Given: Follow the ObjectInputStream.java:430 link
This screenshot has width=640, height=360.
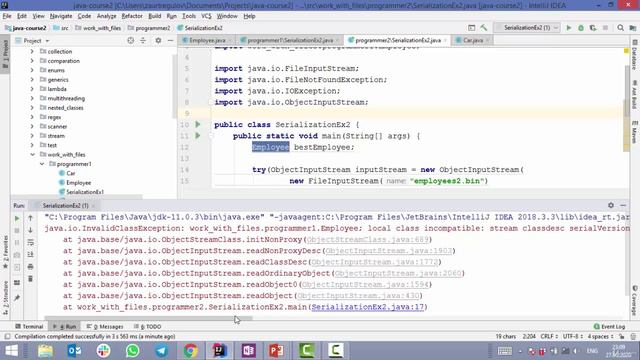Looking at the screenshot, I should pos(358,296).
